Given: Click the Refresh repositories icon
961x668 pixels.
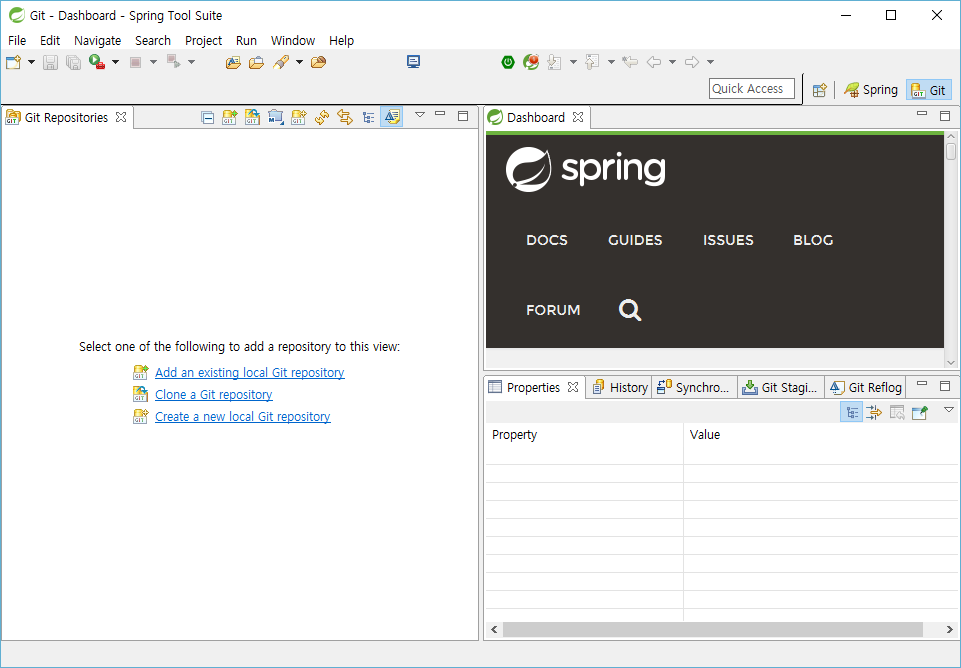Looking at the screenshot, I should click(322, 117).
